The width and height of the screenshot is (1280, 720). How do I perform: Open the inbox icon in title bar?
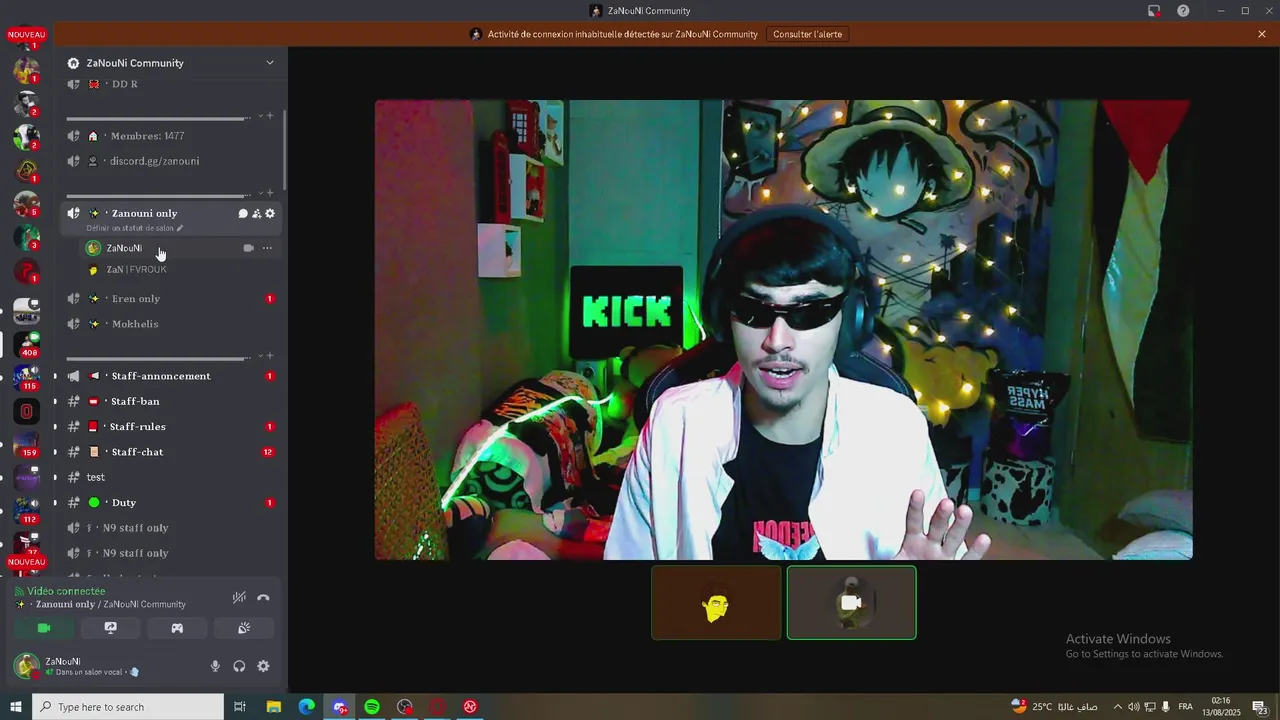1154,11
